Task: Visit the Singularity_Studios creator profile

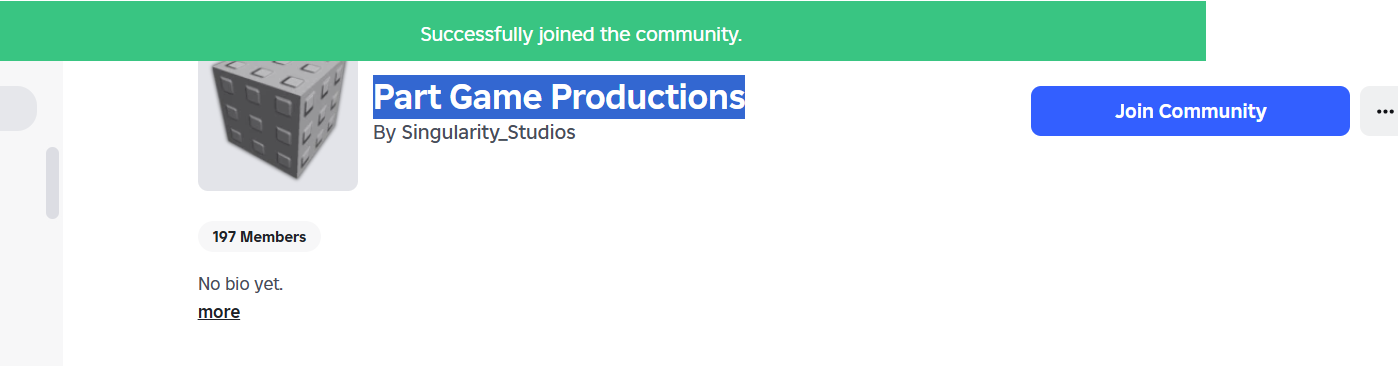Action: pyautogui.click(x=488, y=132)
